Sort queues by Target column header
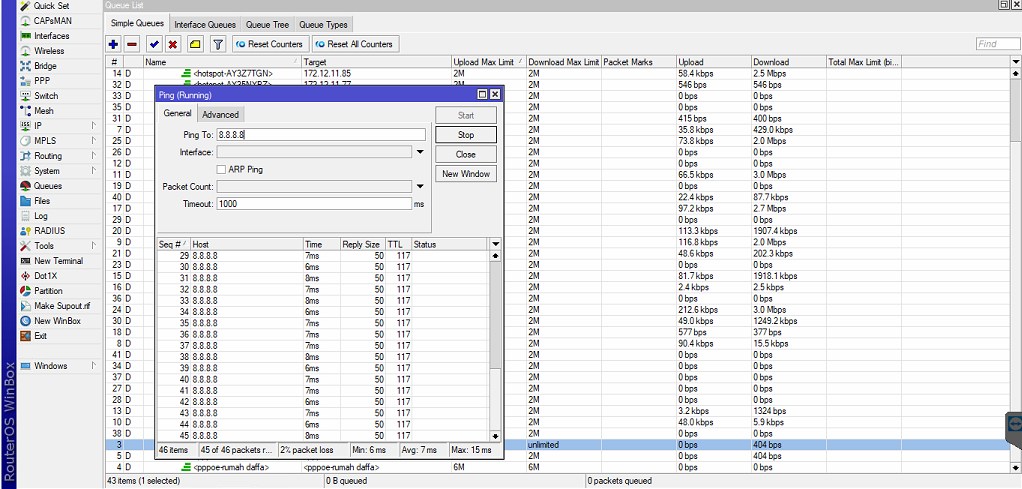This screenshot has width=1022, height=489. (376, 62)
